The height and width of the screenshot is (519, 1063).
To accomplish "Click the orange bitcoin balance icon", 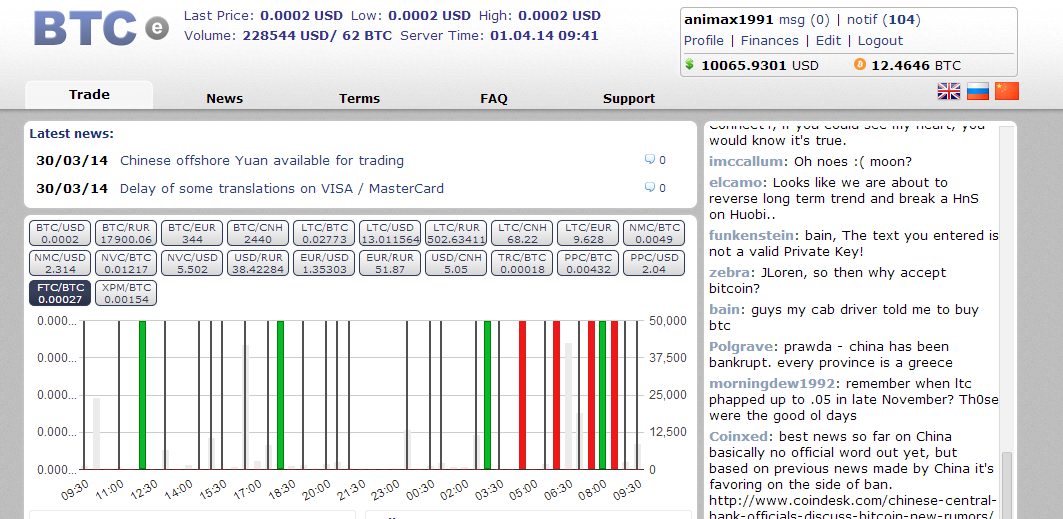I will click(860, 64).
